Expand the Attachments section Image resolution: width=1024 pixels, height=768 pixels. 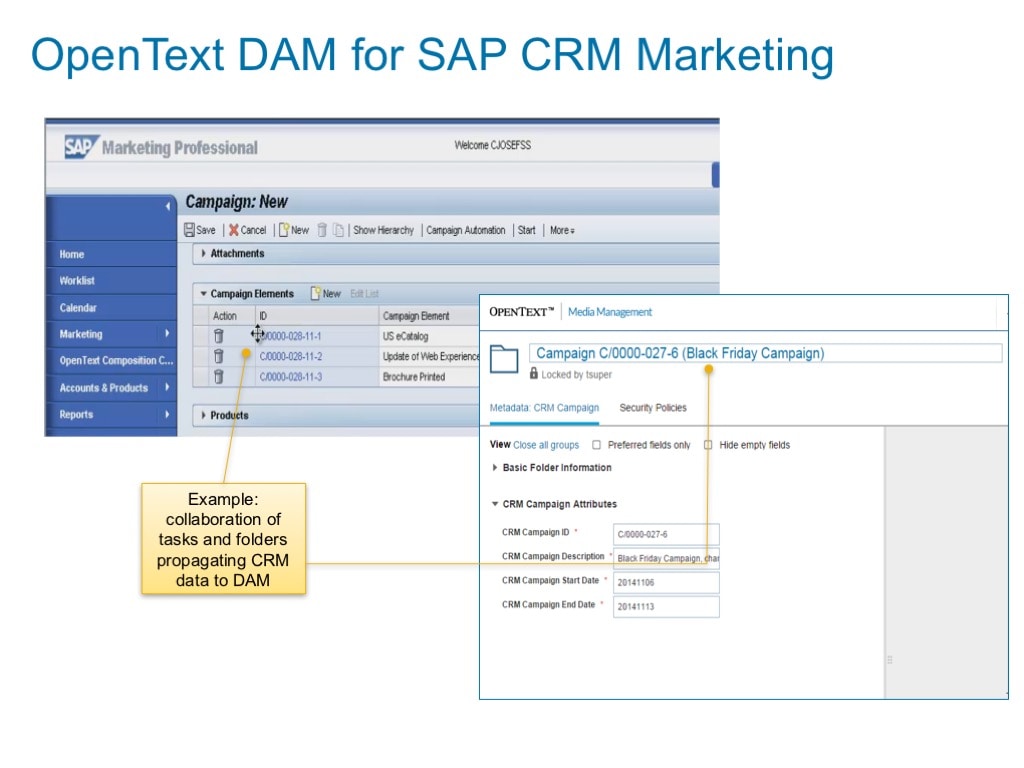click(x=203, y=253)
